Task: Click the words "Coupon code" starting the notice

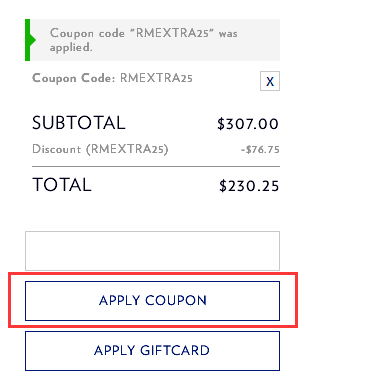Action: (x=87, y=33)
